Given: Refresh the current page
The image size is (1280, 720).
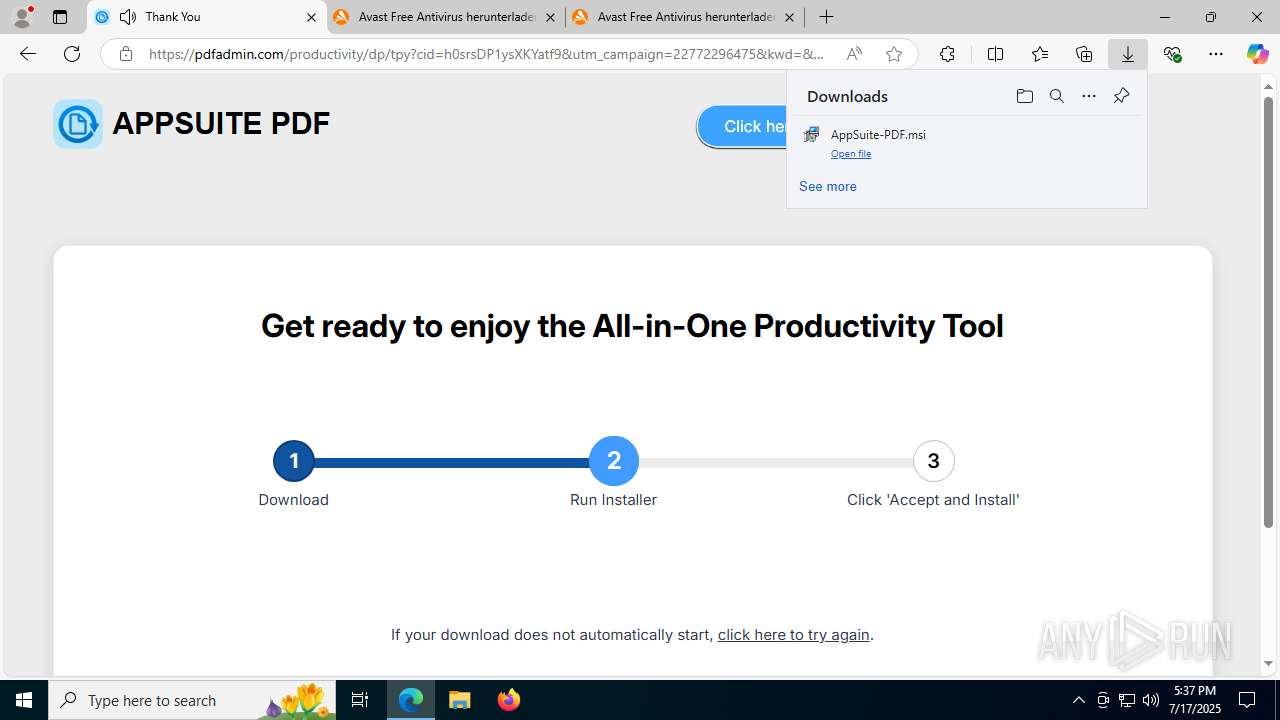Looking at the screenshot, I should pos(72,54).
